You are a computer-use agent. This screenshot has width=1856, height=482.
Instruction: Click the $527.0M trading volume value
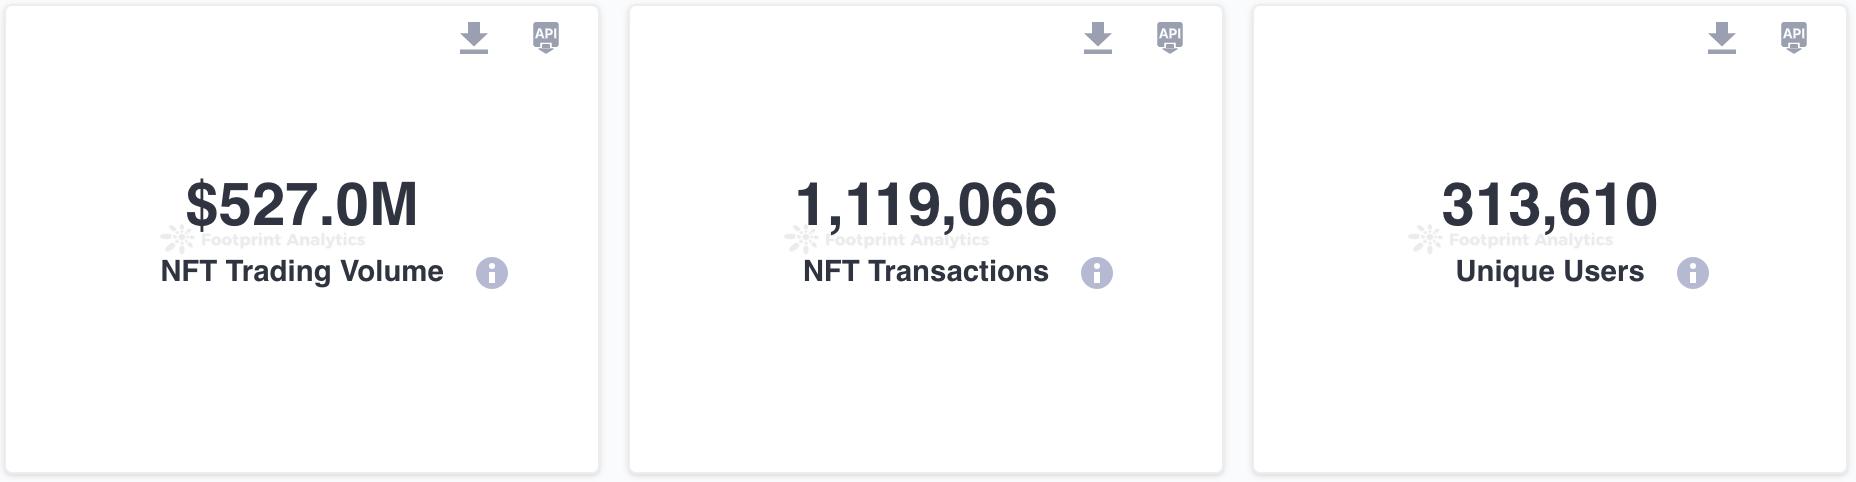(x=302, y=204)
